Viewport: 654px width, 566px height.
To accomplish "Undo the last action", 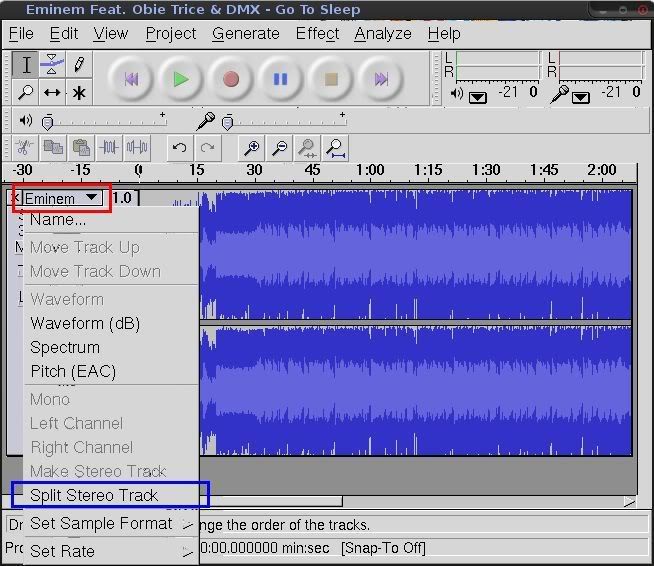I will 180,148.
